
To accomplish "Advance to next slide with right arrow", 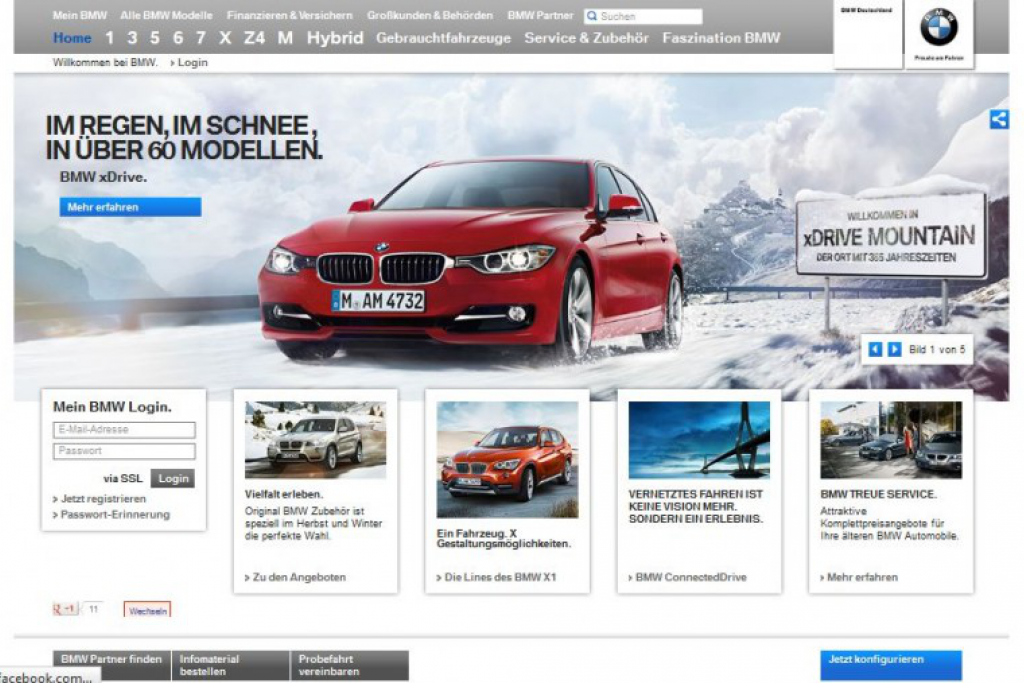I will click(x=893, y=349).
